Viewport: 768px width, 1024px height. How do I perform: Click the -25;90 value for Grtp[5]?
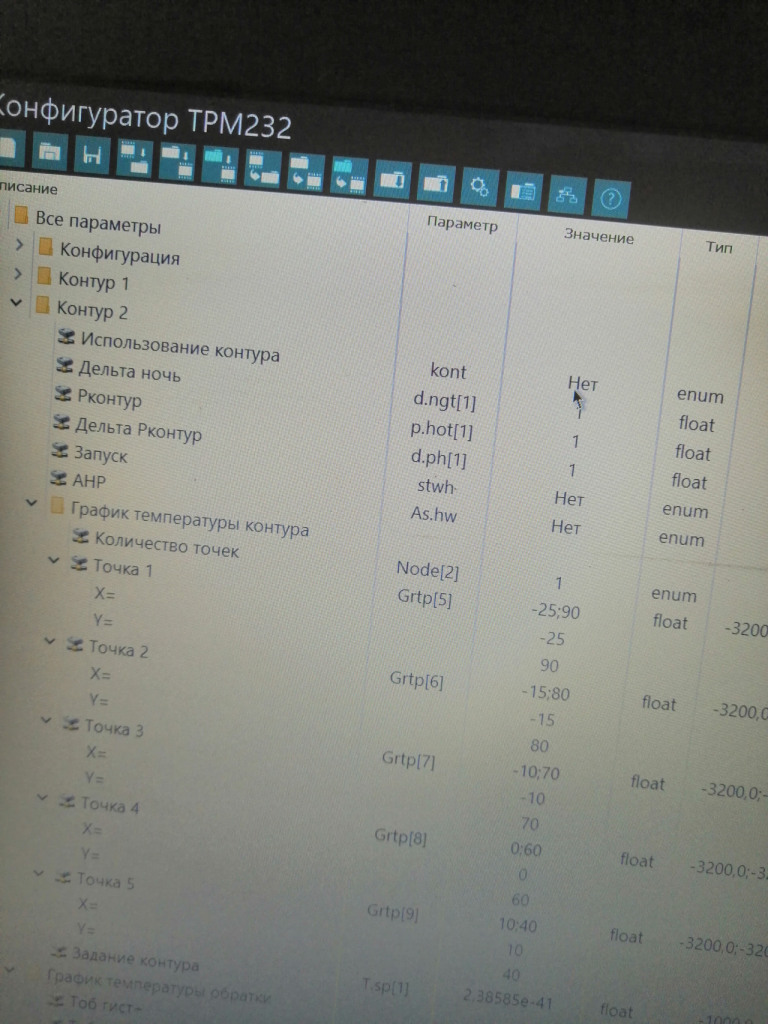tap(555, 611)
